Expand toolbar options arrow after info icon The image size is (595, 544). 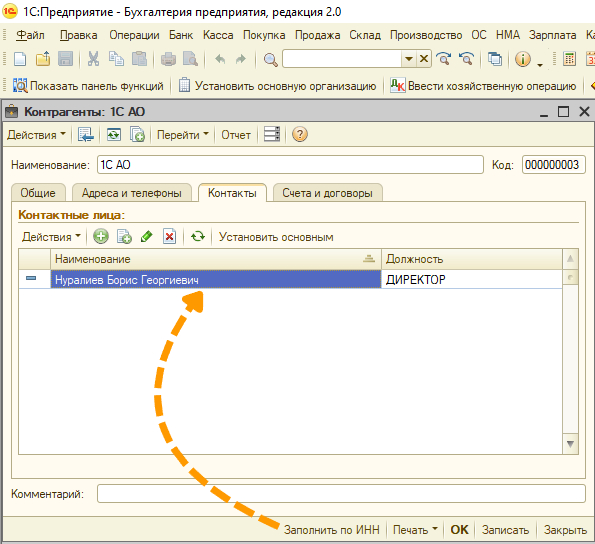(x=540, y=65)
